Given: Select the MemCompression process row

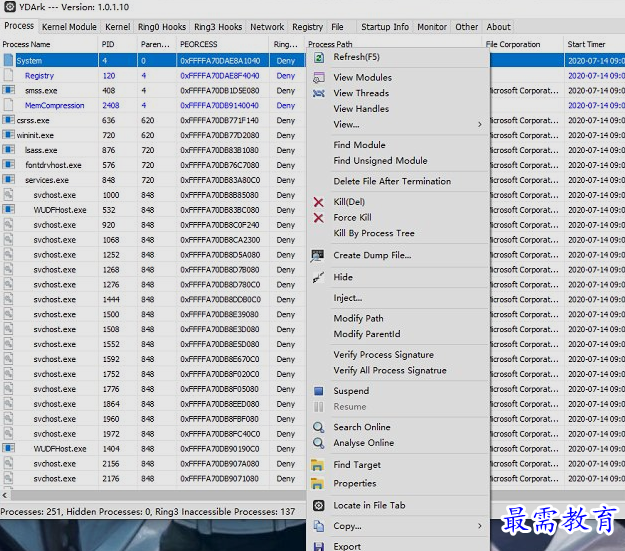Looking at the screenshot, I should pyautogui.click(x=153, y=105).
